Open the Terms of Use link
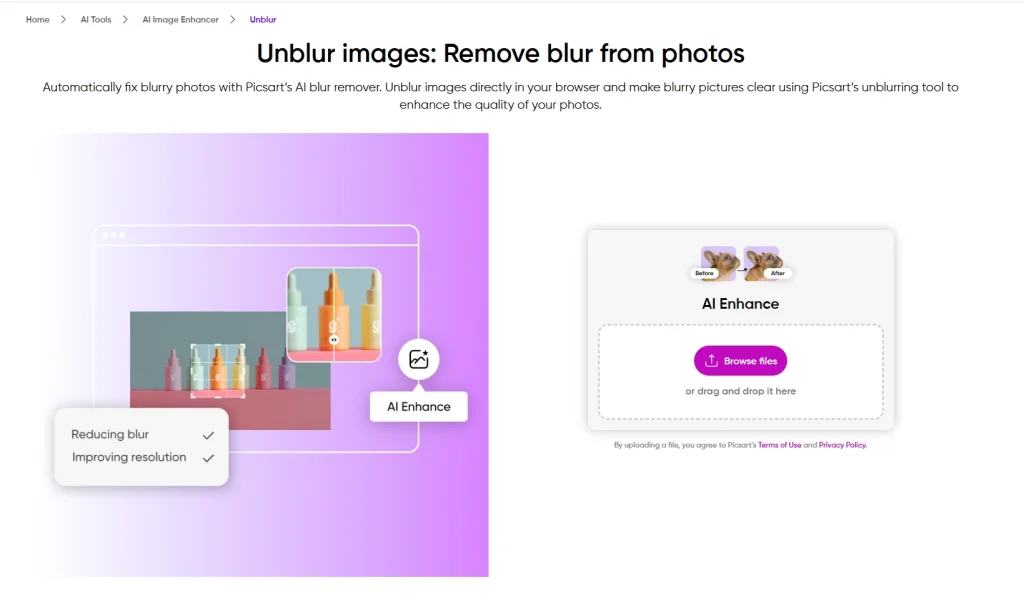The image size is (1024, 615). pos(779,445)
